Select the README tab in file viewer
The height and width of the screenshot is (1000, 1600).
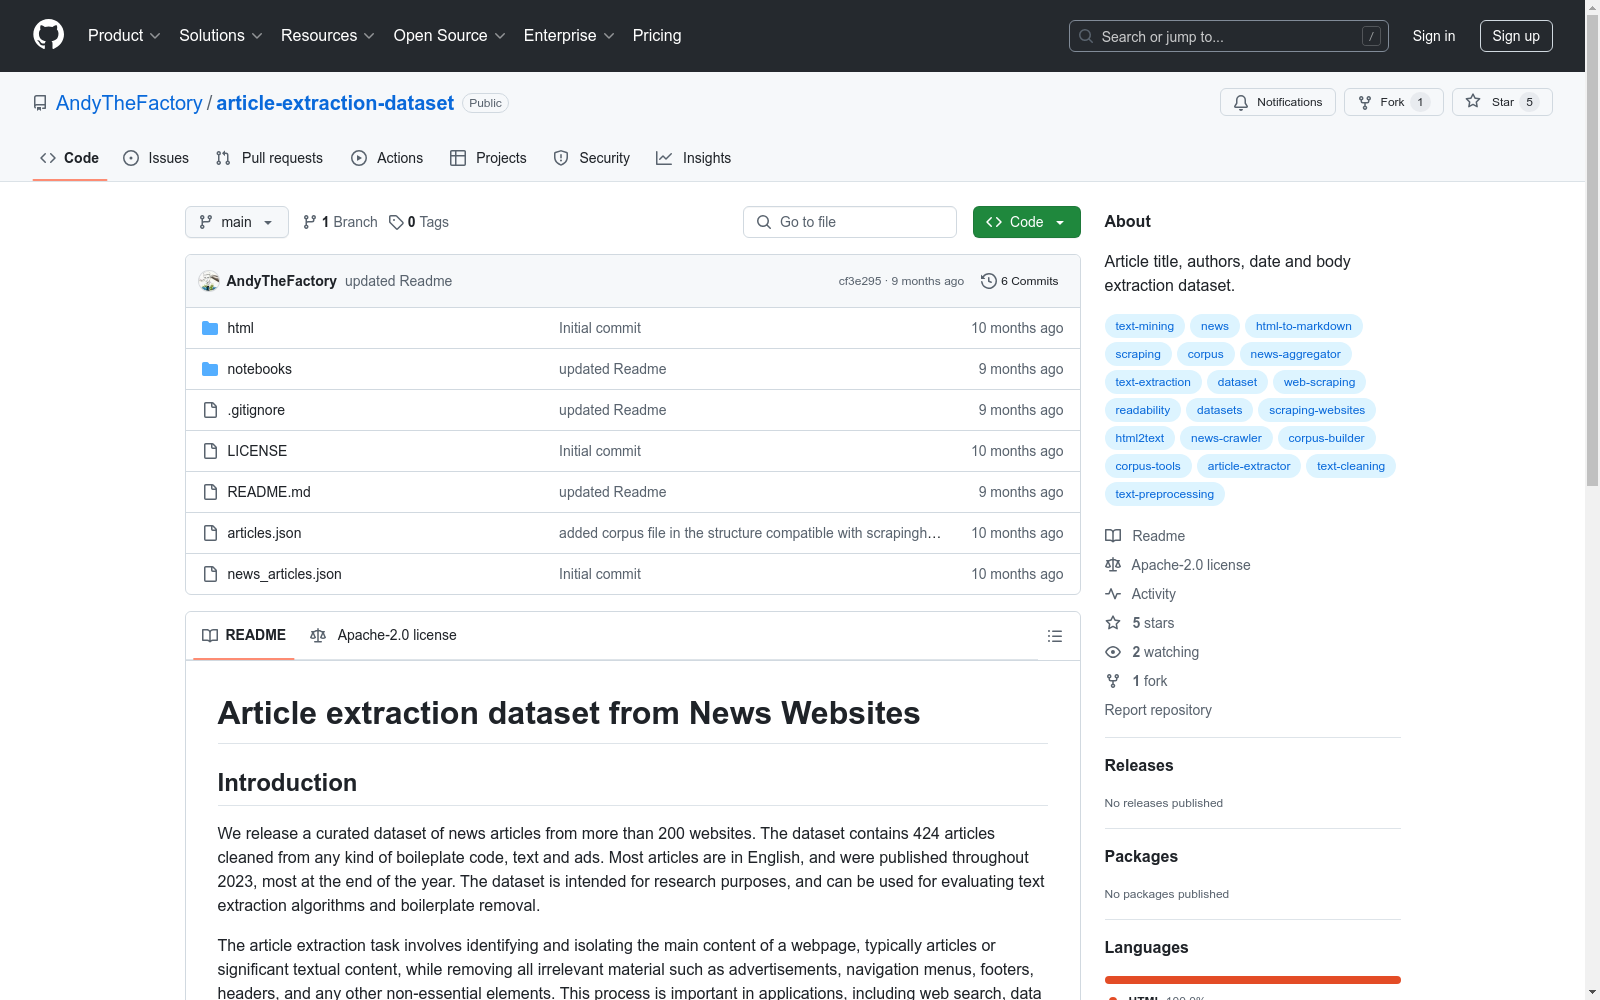coord(244,635)
